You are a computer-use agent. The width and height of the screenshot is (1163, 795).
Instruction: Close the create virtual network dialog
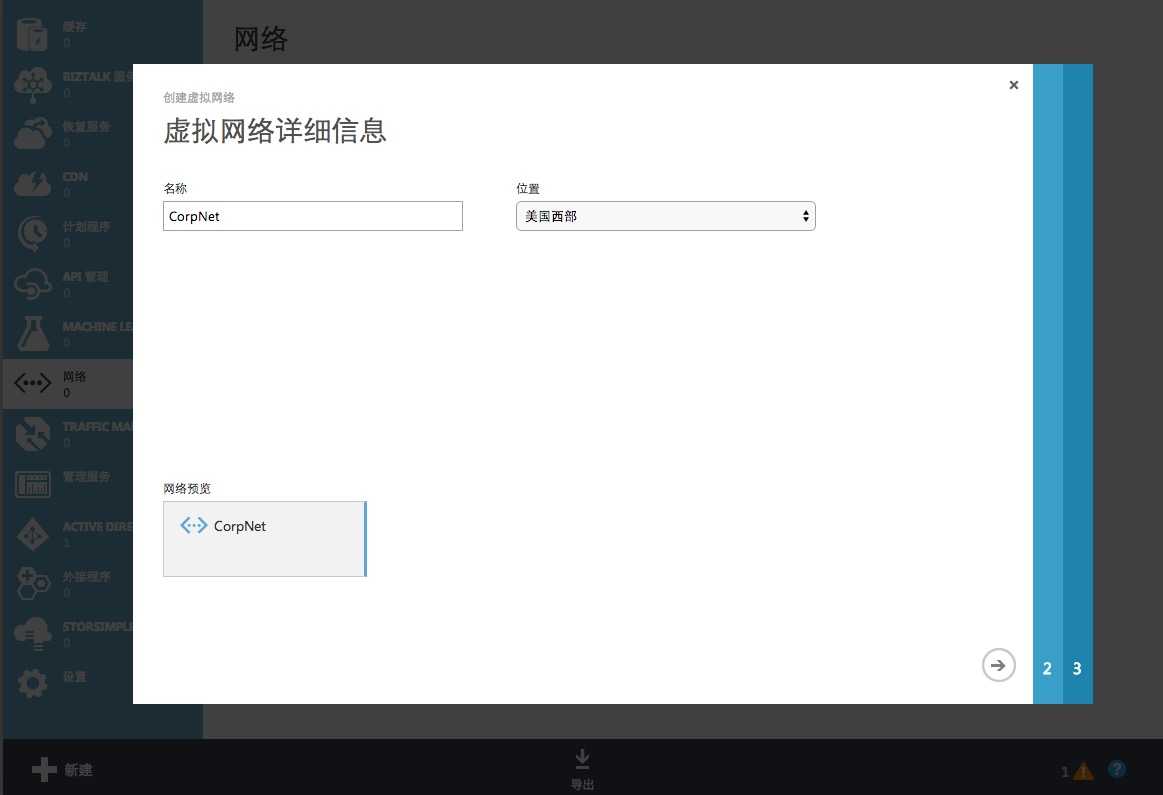[x=1013, y=85]
